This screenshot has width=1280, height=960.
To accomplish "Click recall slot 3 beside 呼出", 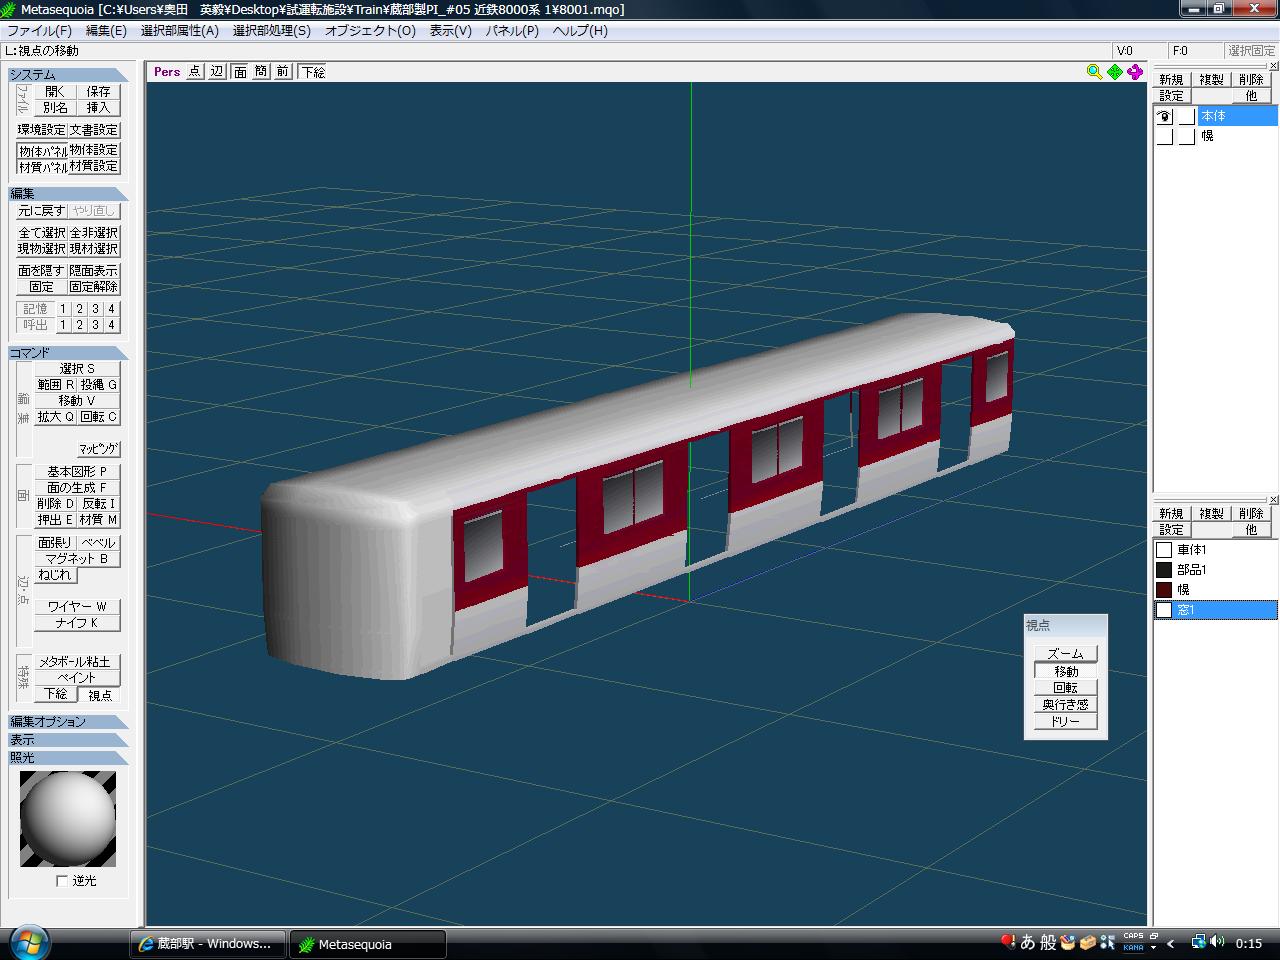I will tap(95, 325).
